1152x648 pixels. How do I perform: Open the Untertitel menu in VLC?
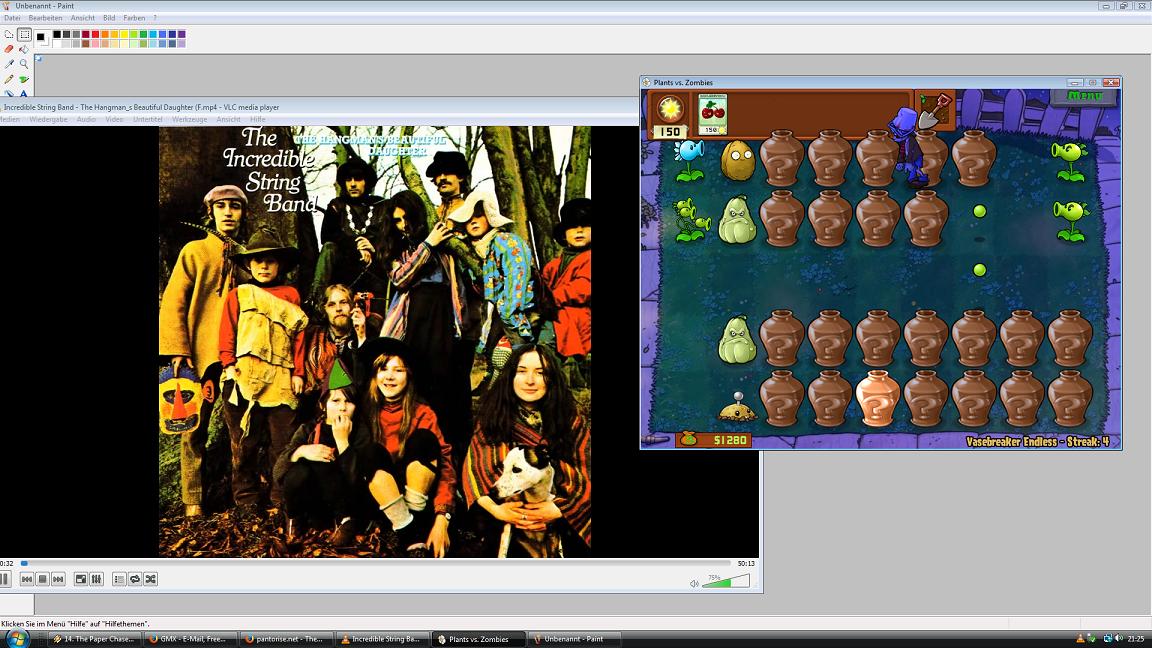pos(147,119)
